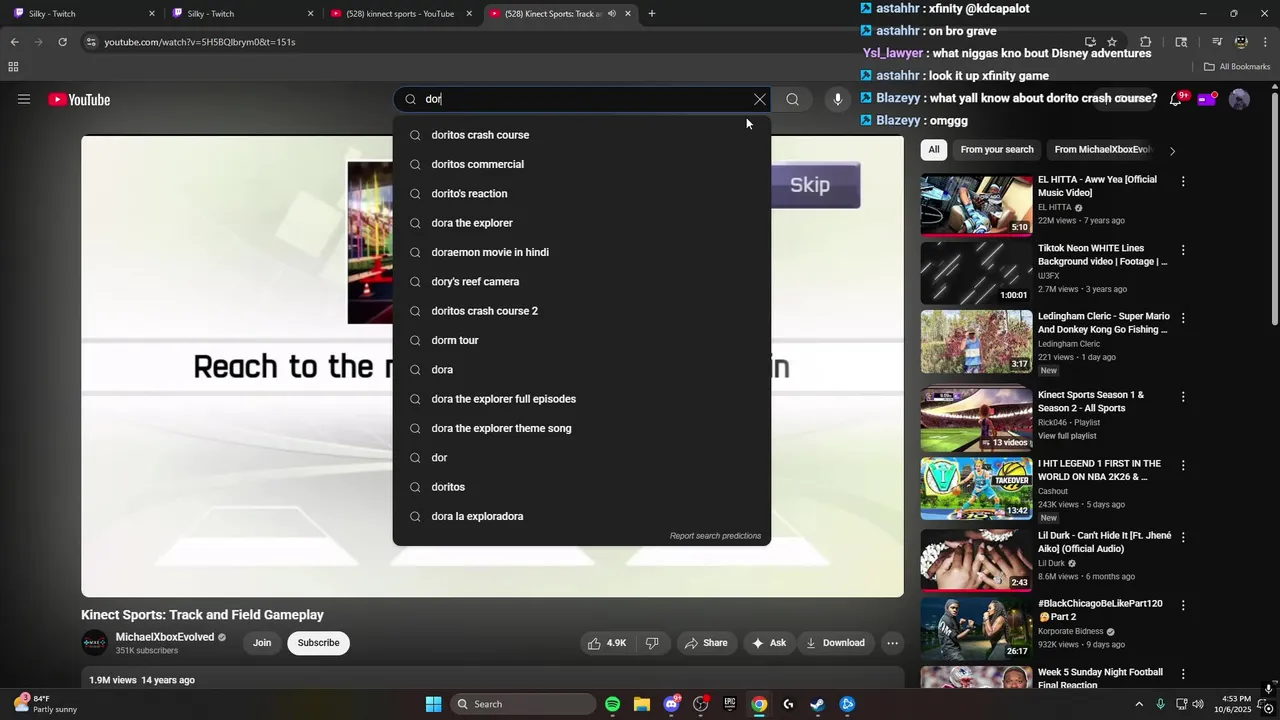Open the YouTube account avatar menu

[x=1239, y=99]
